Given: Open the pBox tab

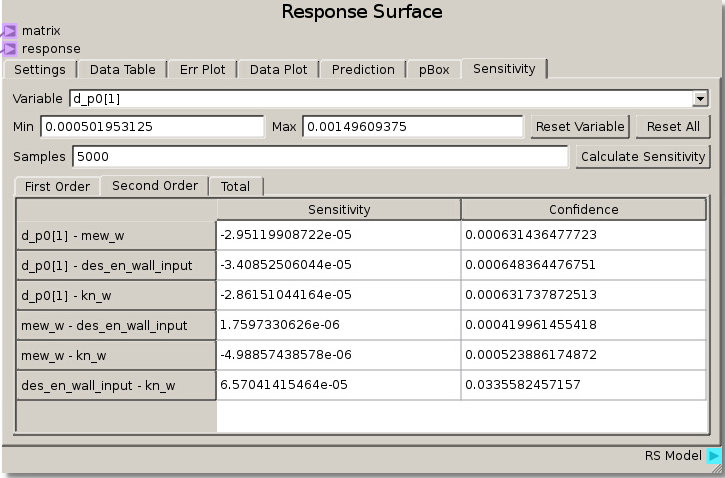Looking at the screenshot, I should 434,69.
